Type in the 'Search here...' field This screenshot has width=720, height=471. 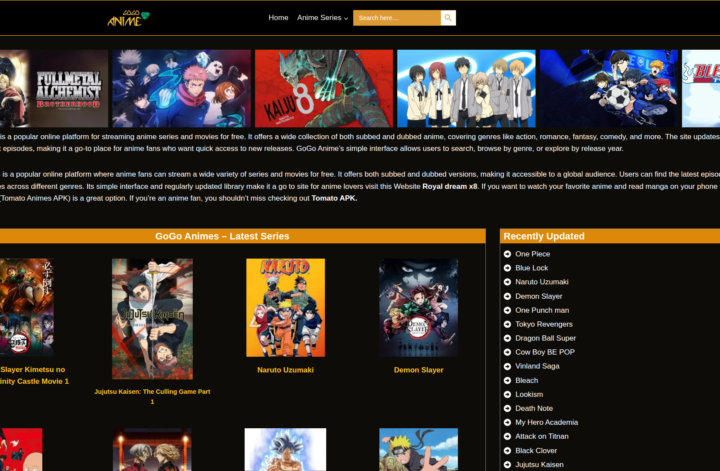pyautogui.click(x=396, y=18)
